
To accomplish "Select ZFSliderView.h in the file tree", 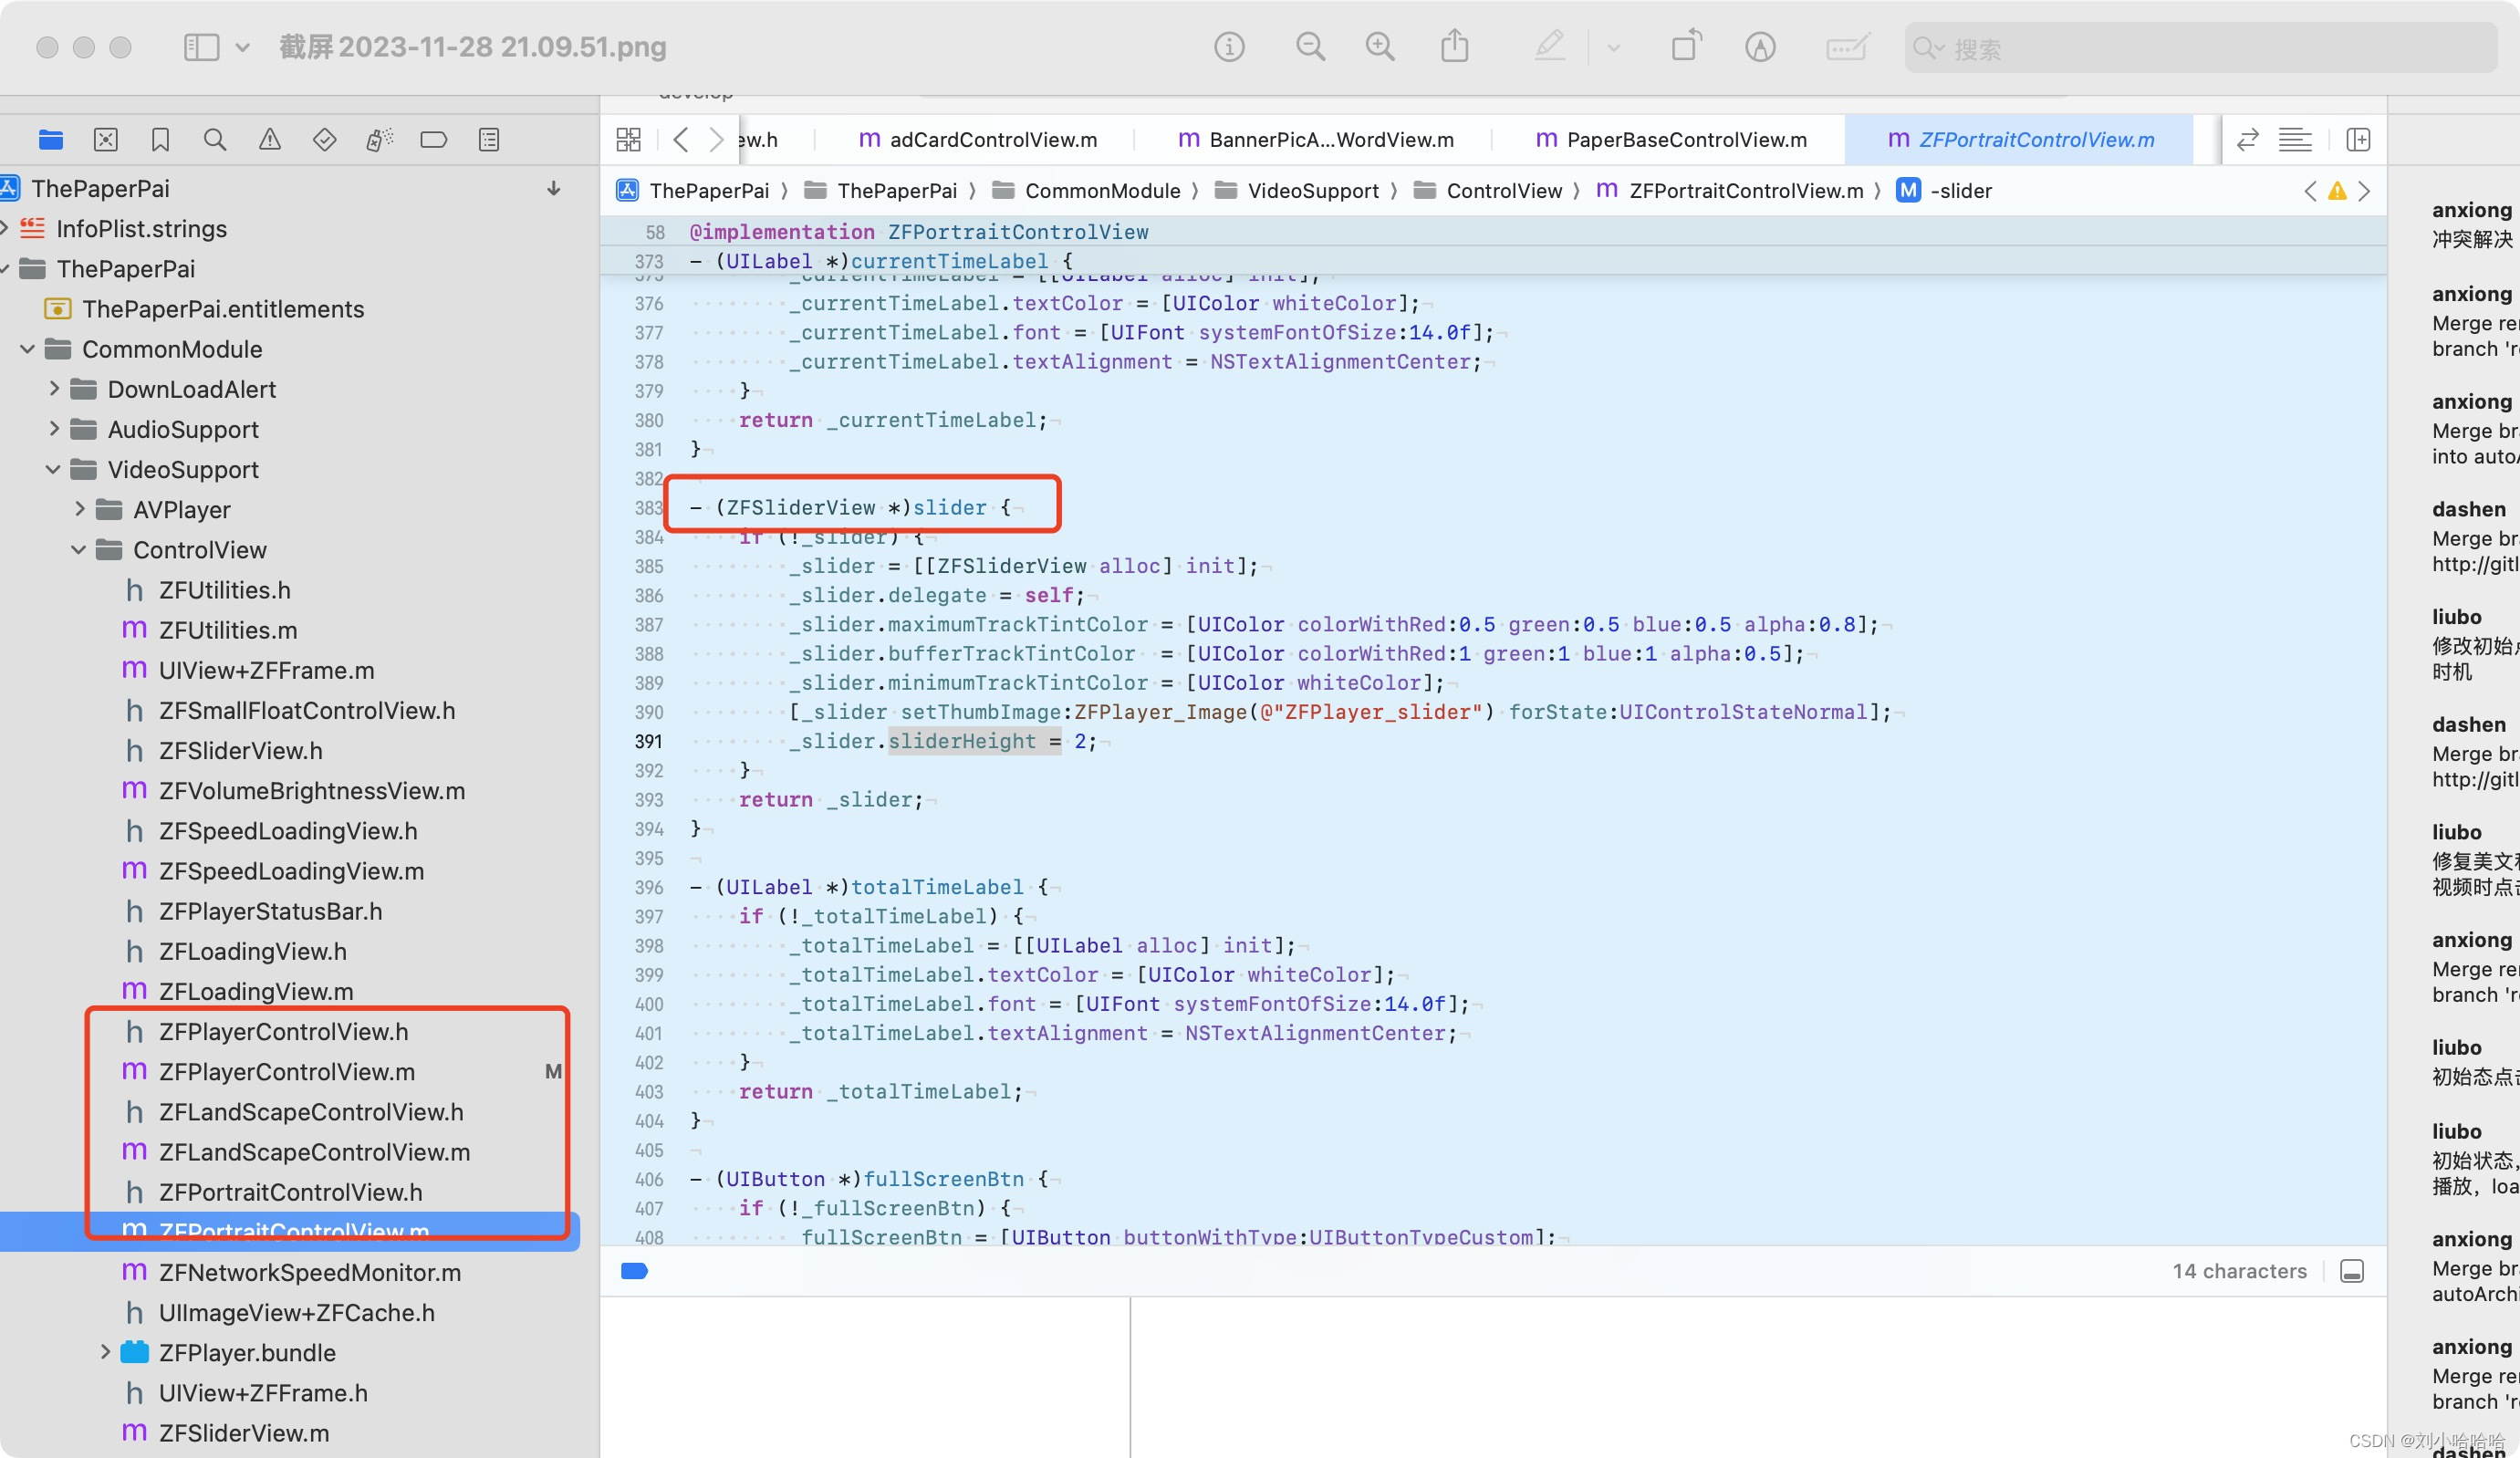I will pos(240,750).
